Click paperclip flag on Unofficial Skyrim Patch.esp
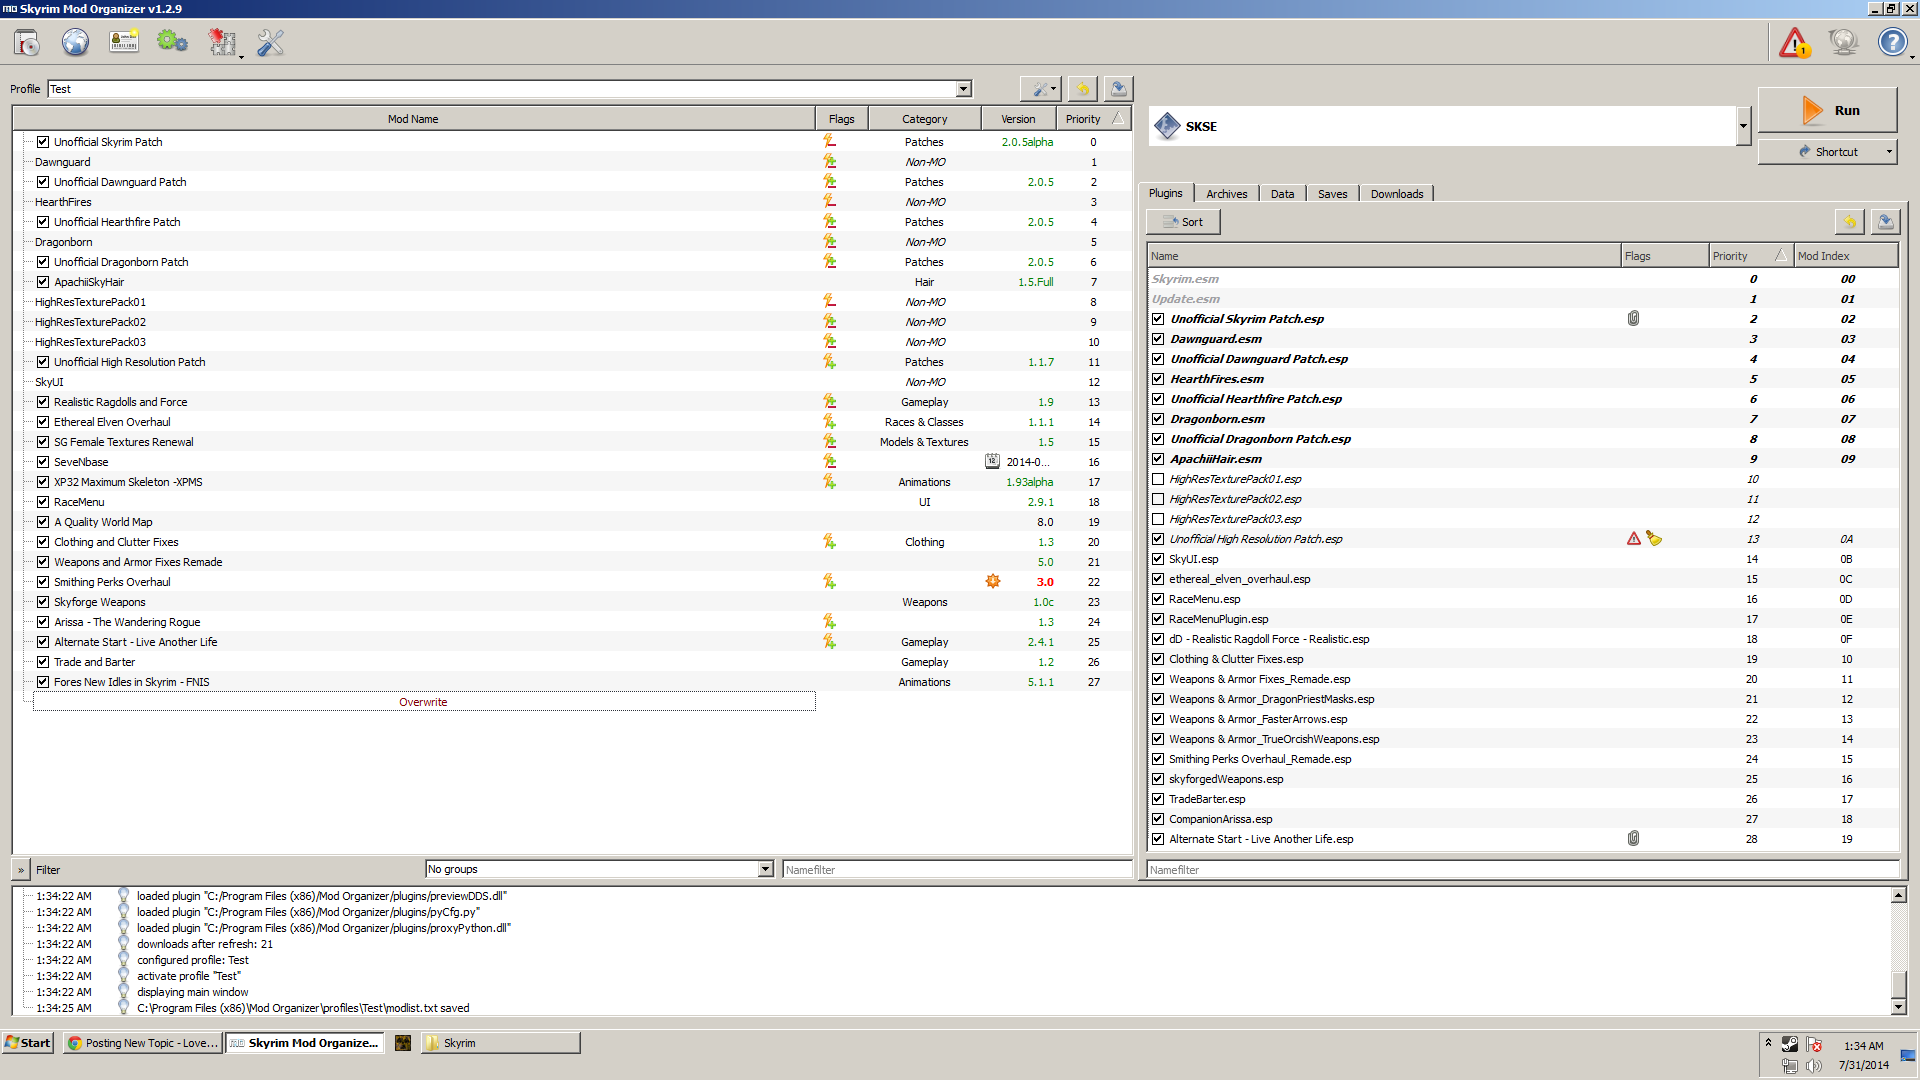Viewport: 1920px width, 1080px height. tap(1633, 319)
